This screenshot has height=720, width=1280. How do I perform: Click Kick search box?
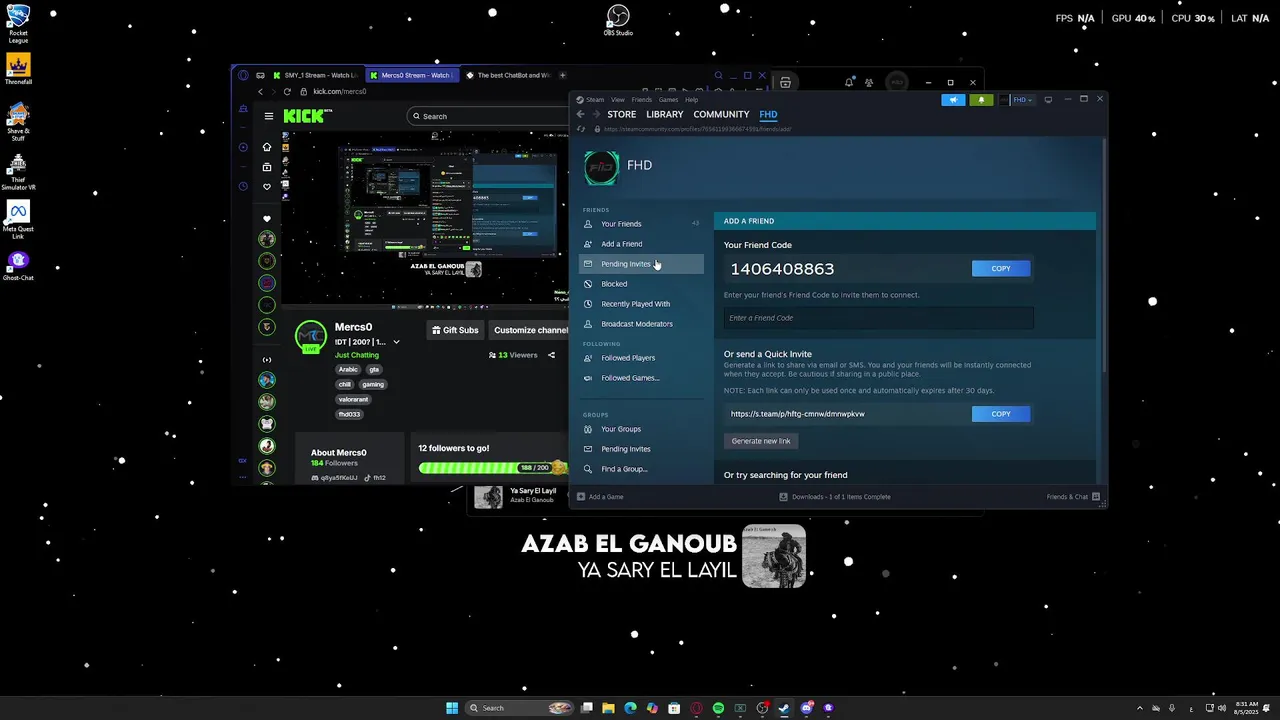click(488, 116)
